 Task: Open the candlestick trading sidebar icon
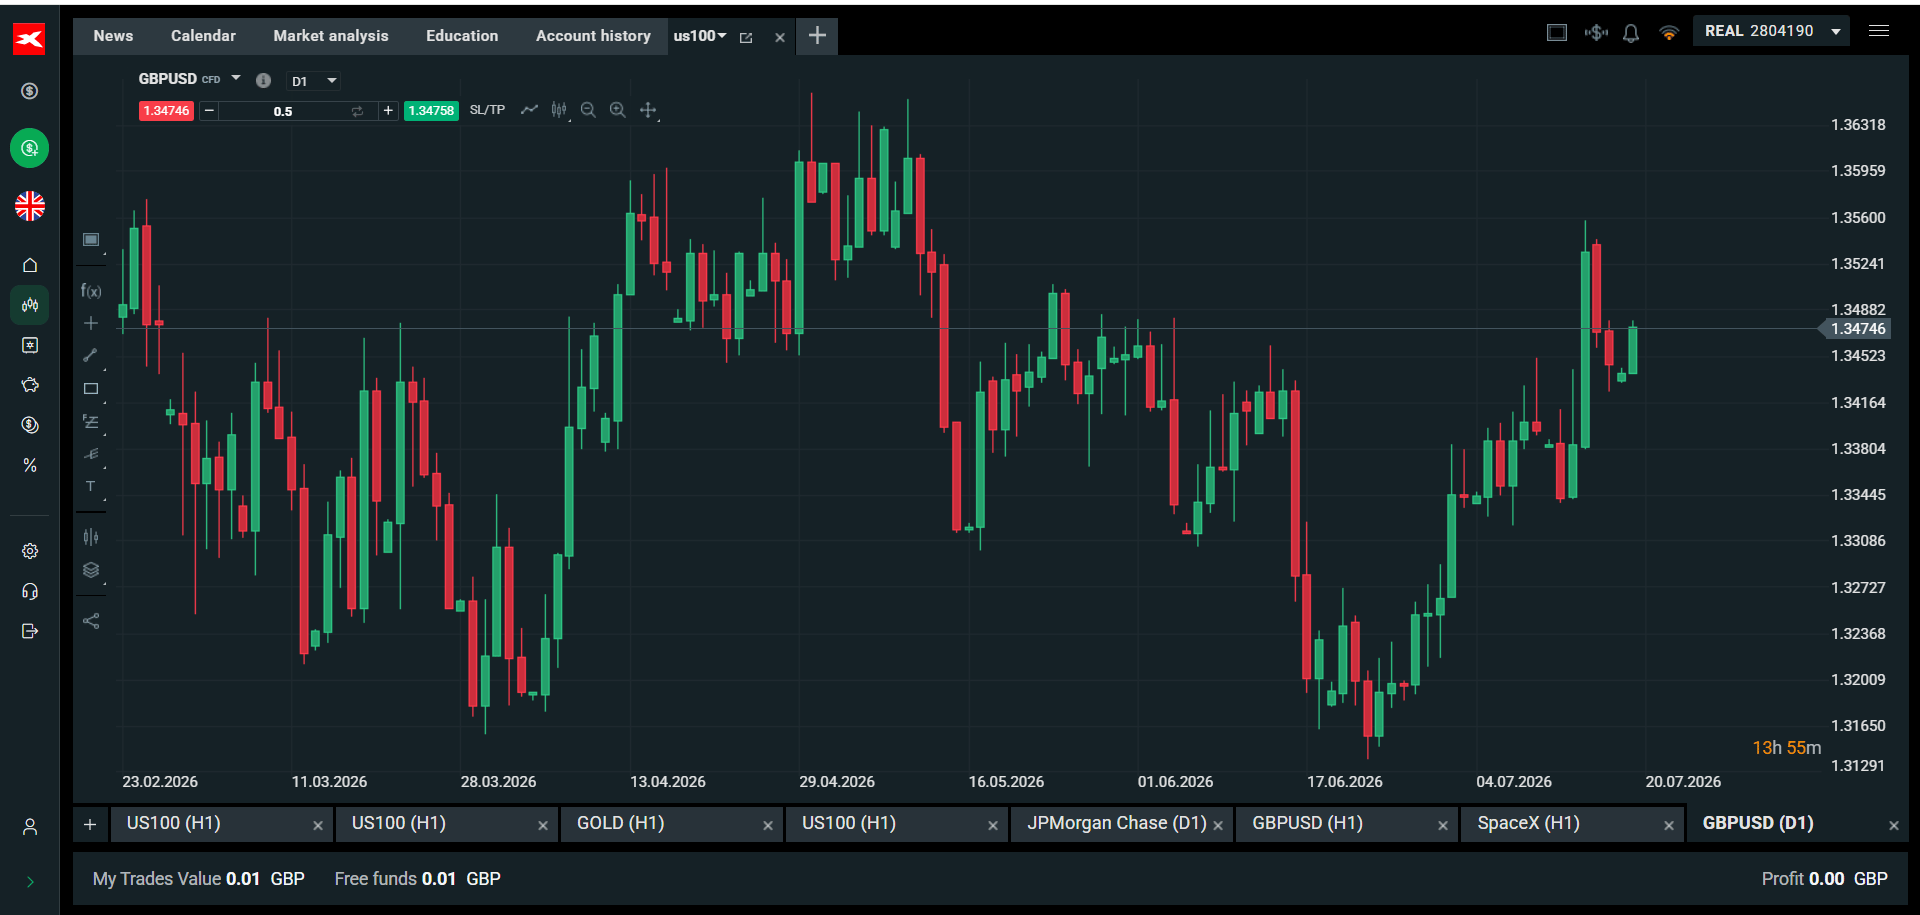[x=30, y=305]
